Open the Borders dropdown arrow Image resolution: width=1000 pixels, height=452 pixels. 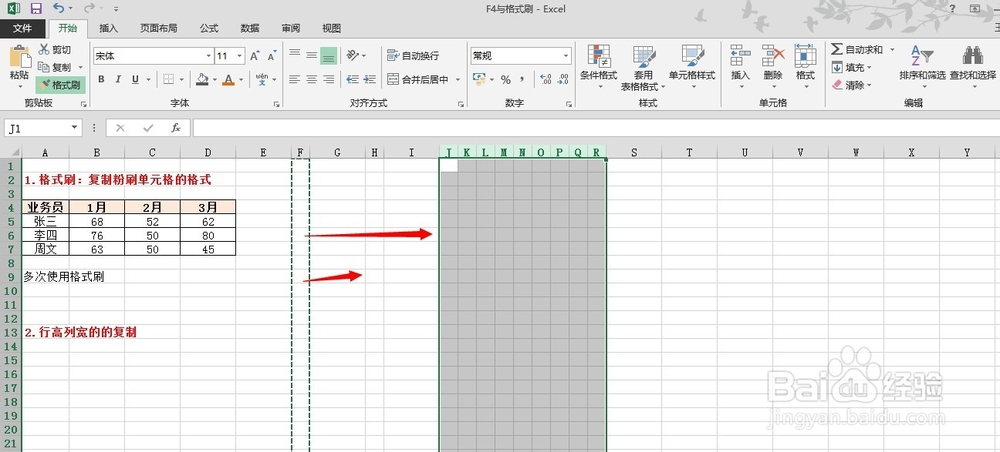pyautogui.click(x=181, y=80)
